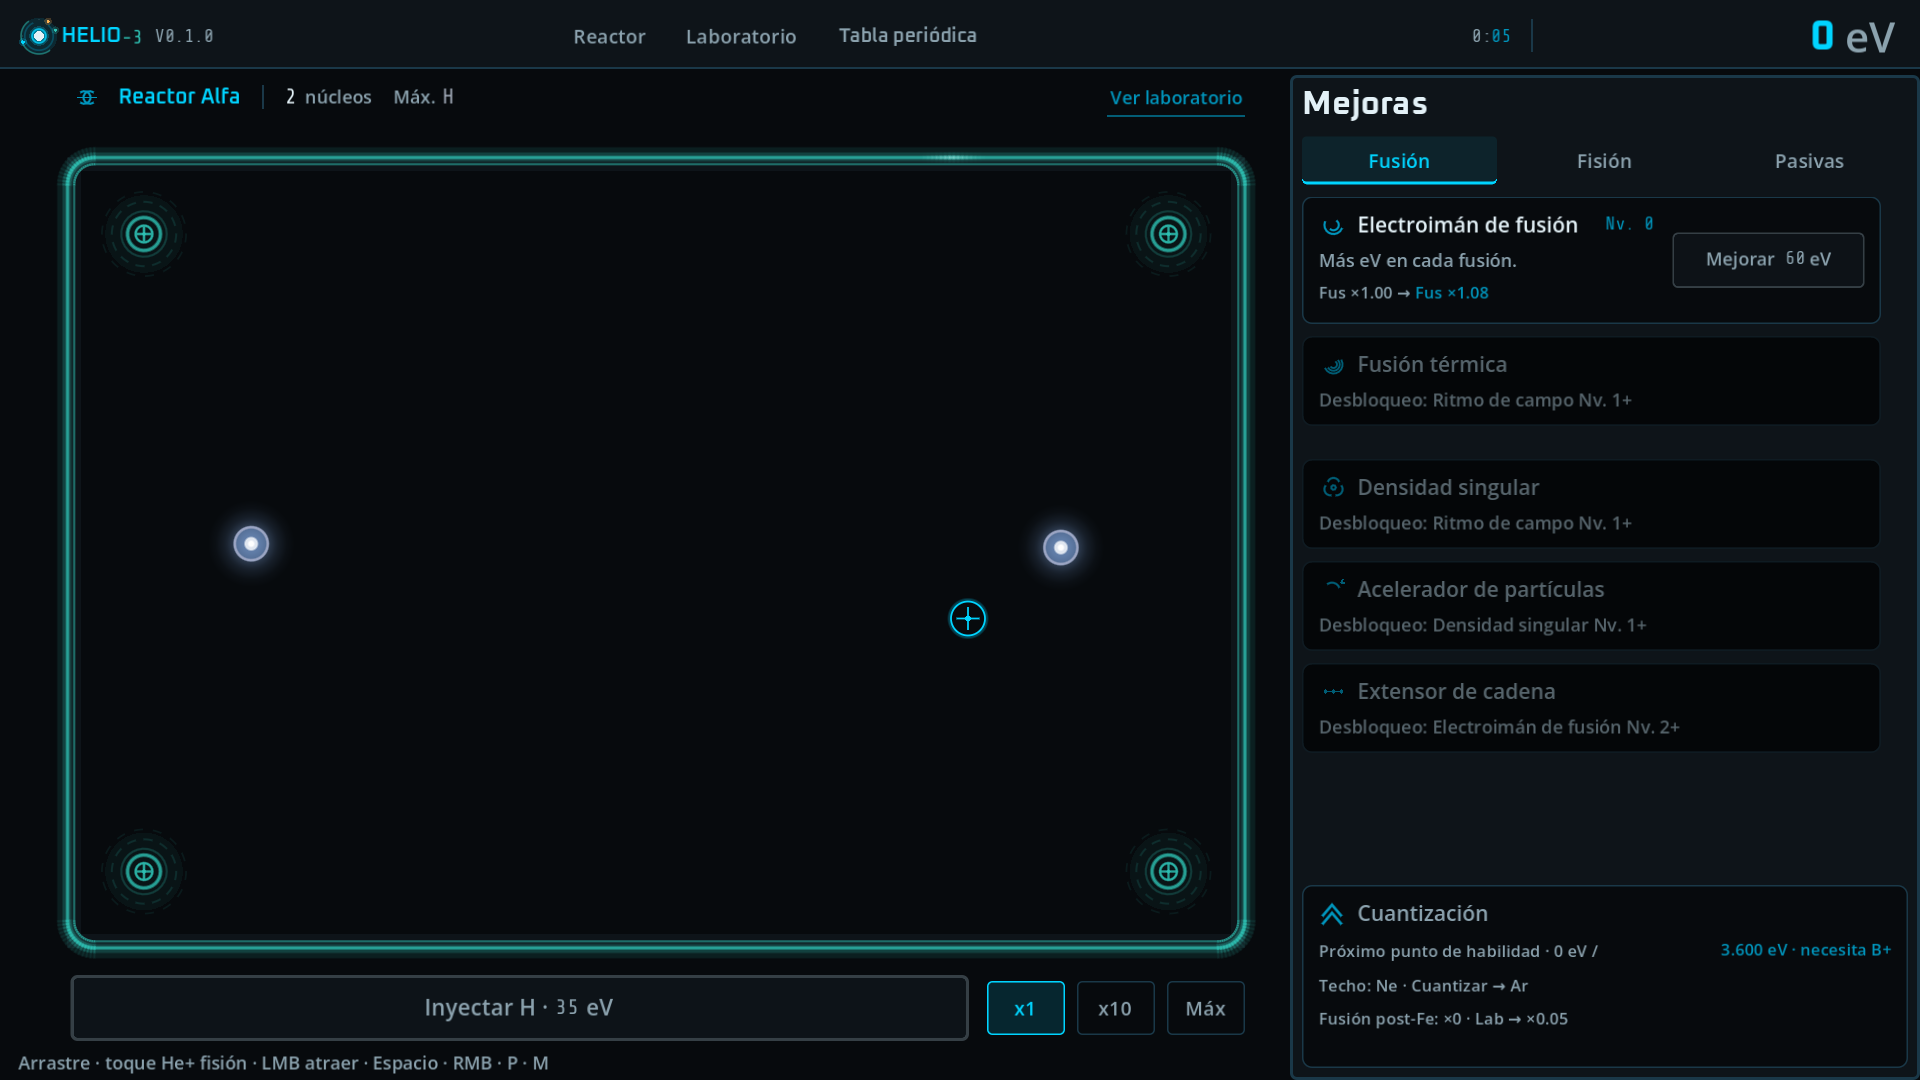The height and width of the screenshot is (1080, 1920).
Task: Click the HELIO-3 logo icon
Action: click(x=38, y=36)
